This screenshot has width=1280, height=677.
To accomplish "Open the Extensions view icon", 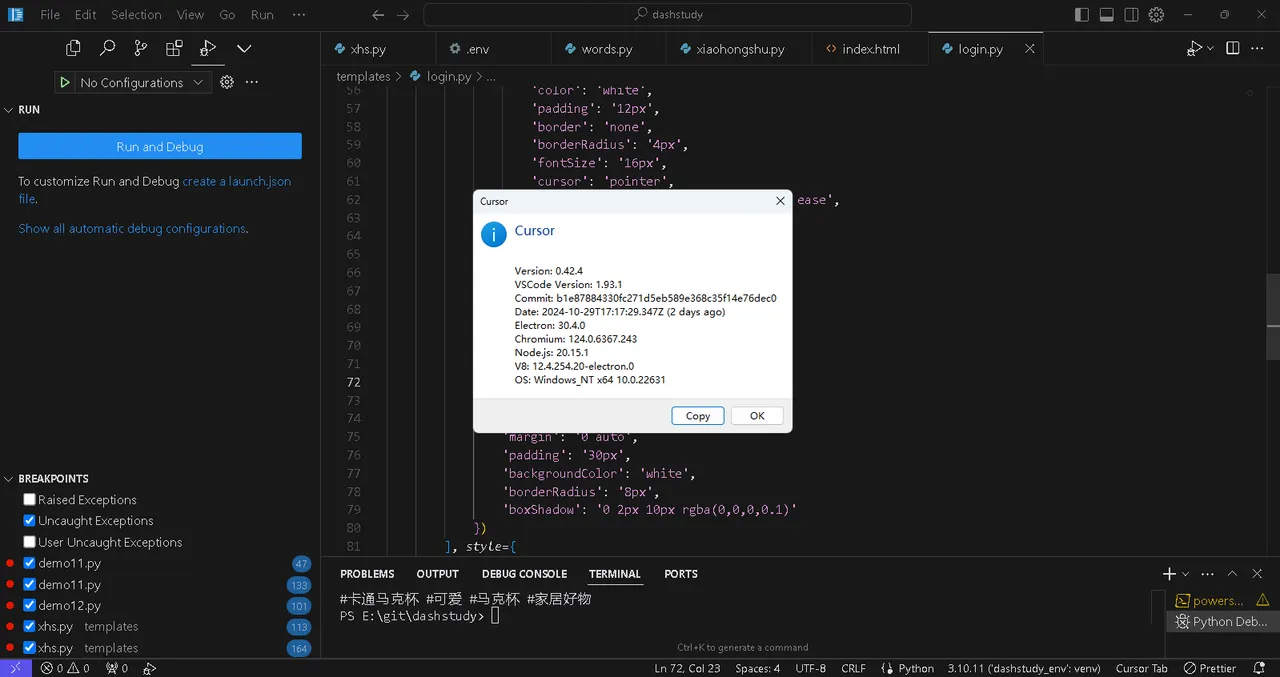I will coord(174,48).
